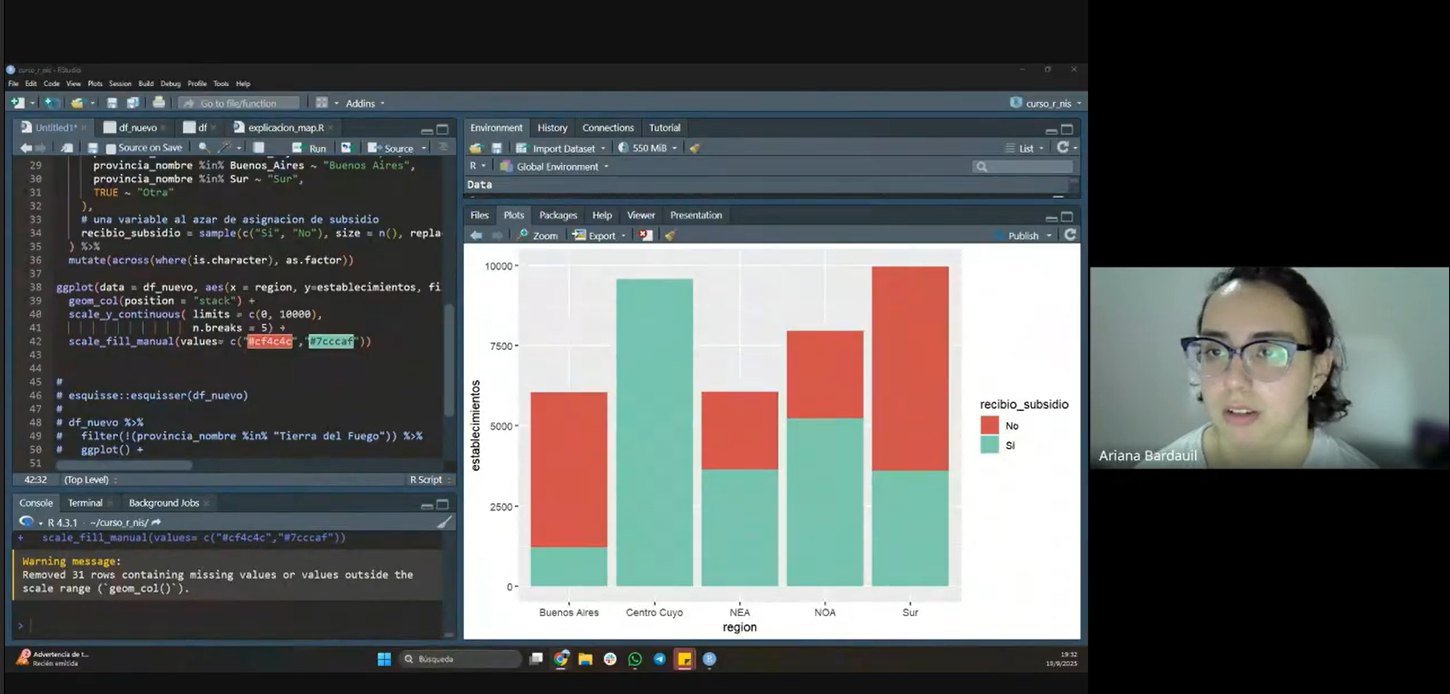The height and width of the screenshot is (694, 1450).
Task: Run the selected code with Run button
Action: [x=310, y=148]
